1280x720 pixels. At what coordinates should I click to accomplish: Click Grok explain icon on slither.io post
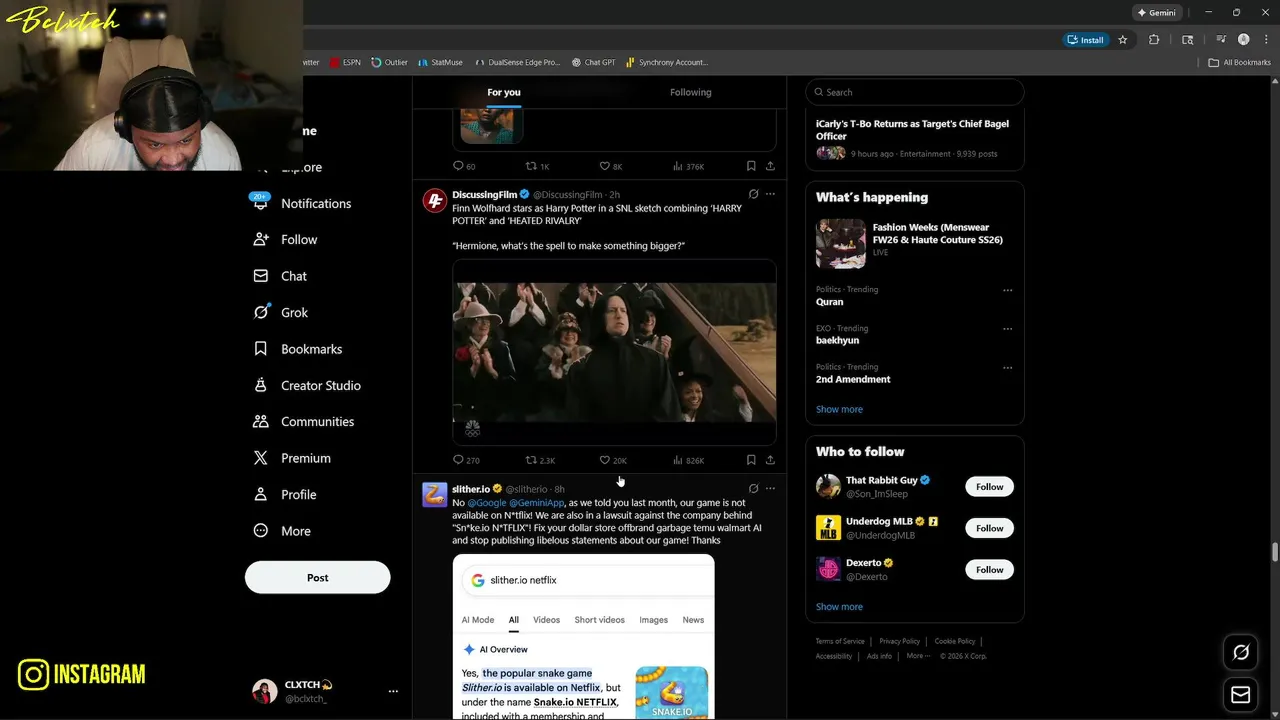coord(753,489)
